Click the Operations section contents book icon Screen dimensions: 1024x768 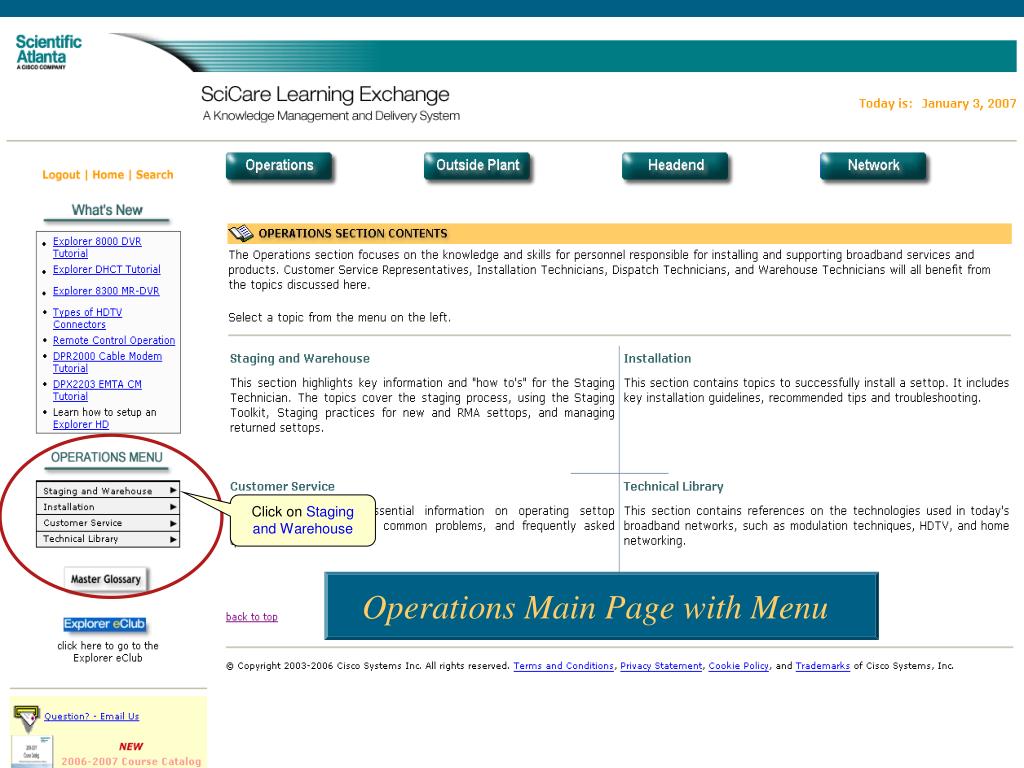point(240,233)
